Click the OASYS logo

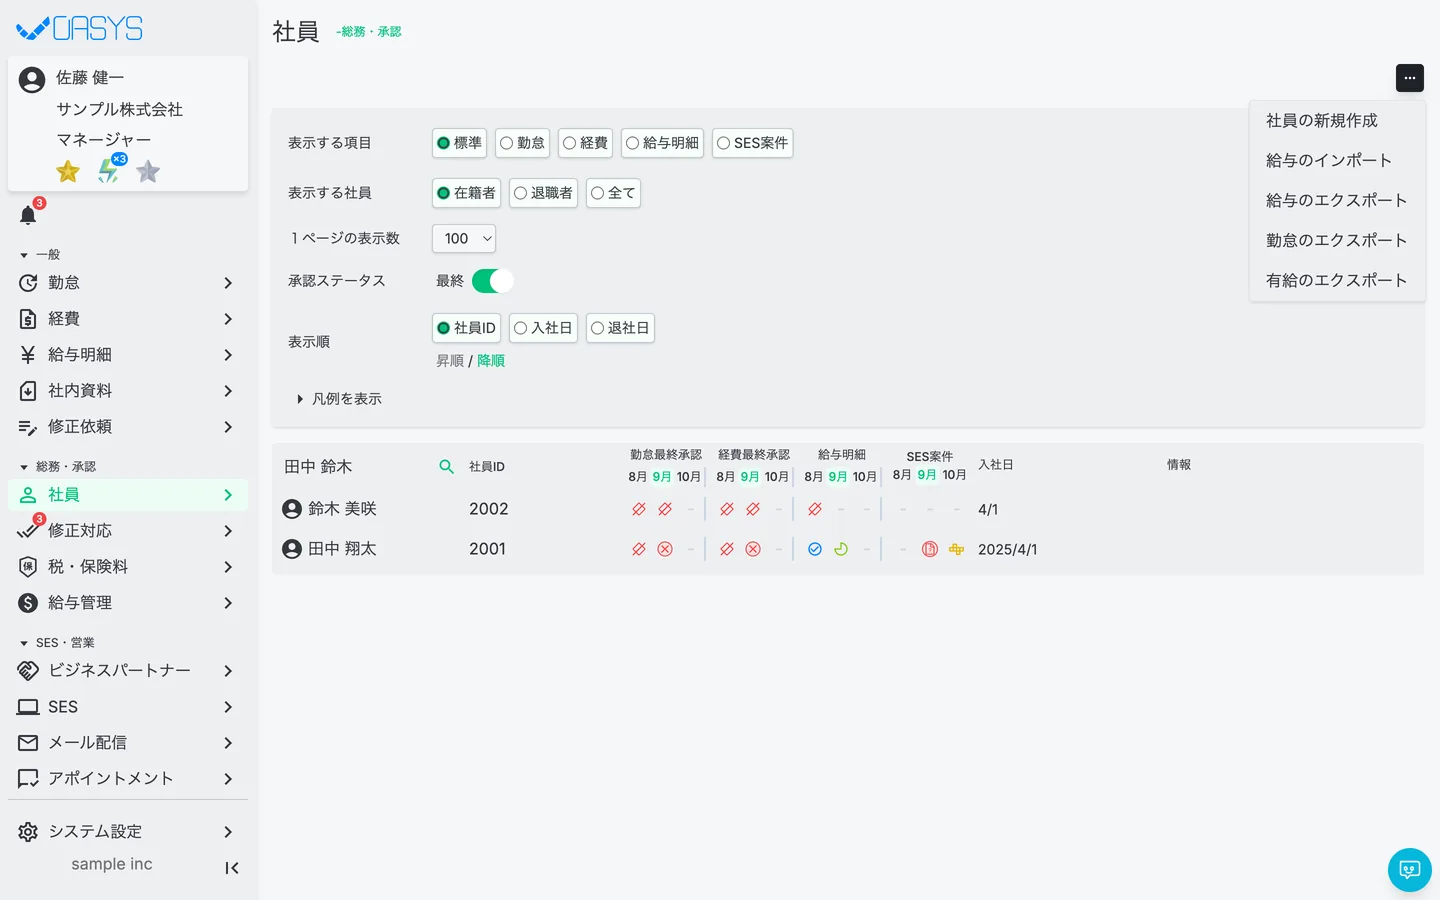click(x=80, y=29)
